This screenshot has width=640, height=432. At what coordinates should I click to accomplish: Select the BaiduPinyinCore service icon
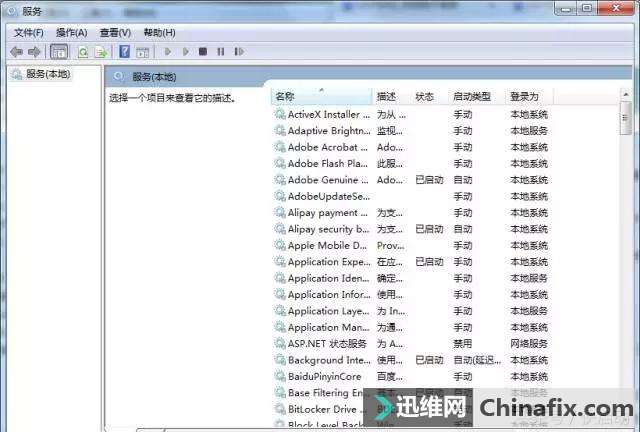pos(280,376)
